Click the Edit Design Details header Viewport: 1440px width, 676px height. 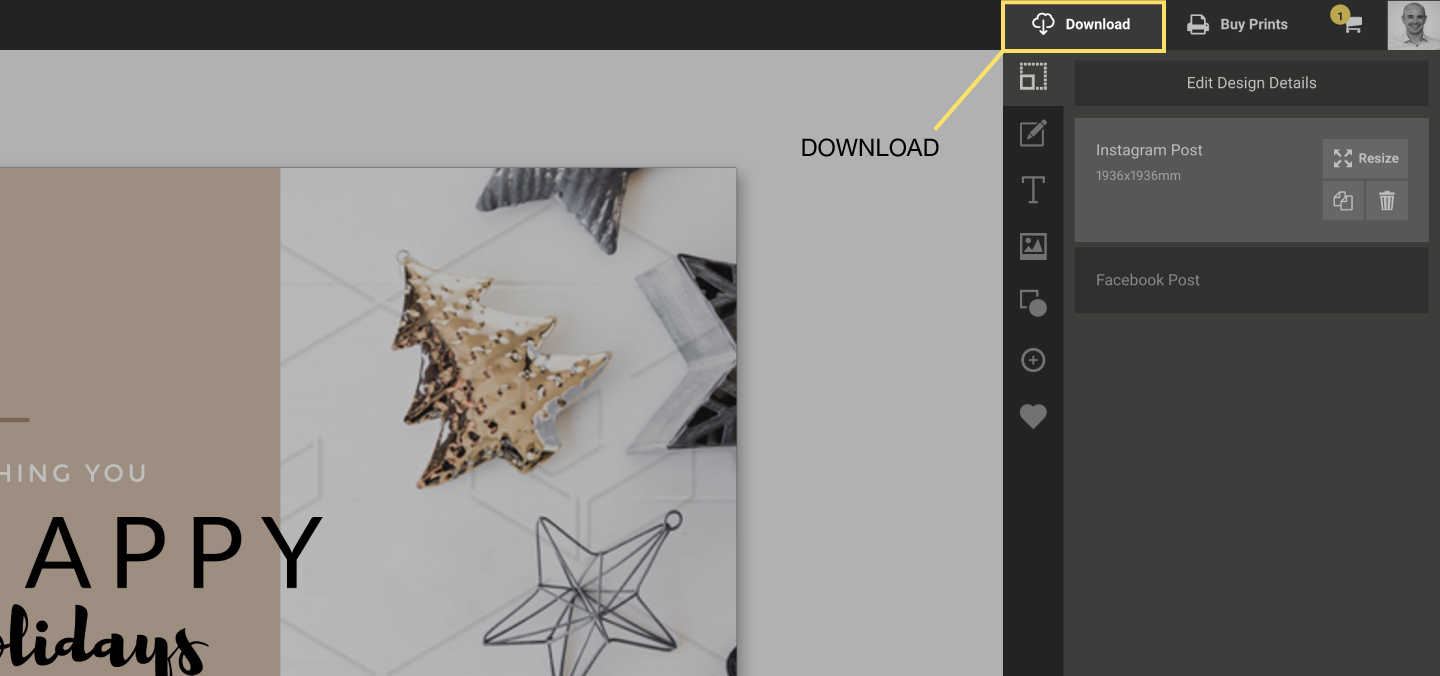pyautogui.click(x=1251, y=83)
